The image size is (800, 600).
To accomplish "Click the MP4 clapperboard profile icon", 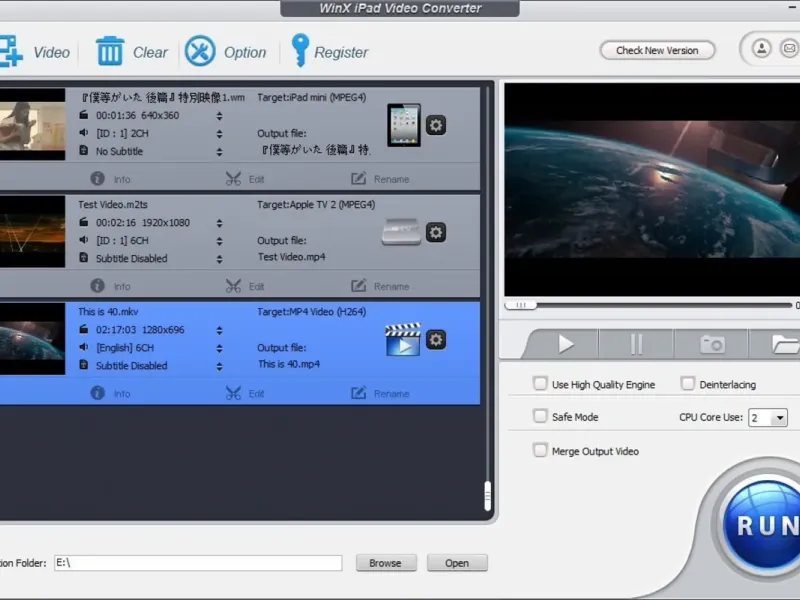I will coord(403,339).
